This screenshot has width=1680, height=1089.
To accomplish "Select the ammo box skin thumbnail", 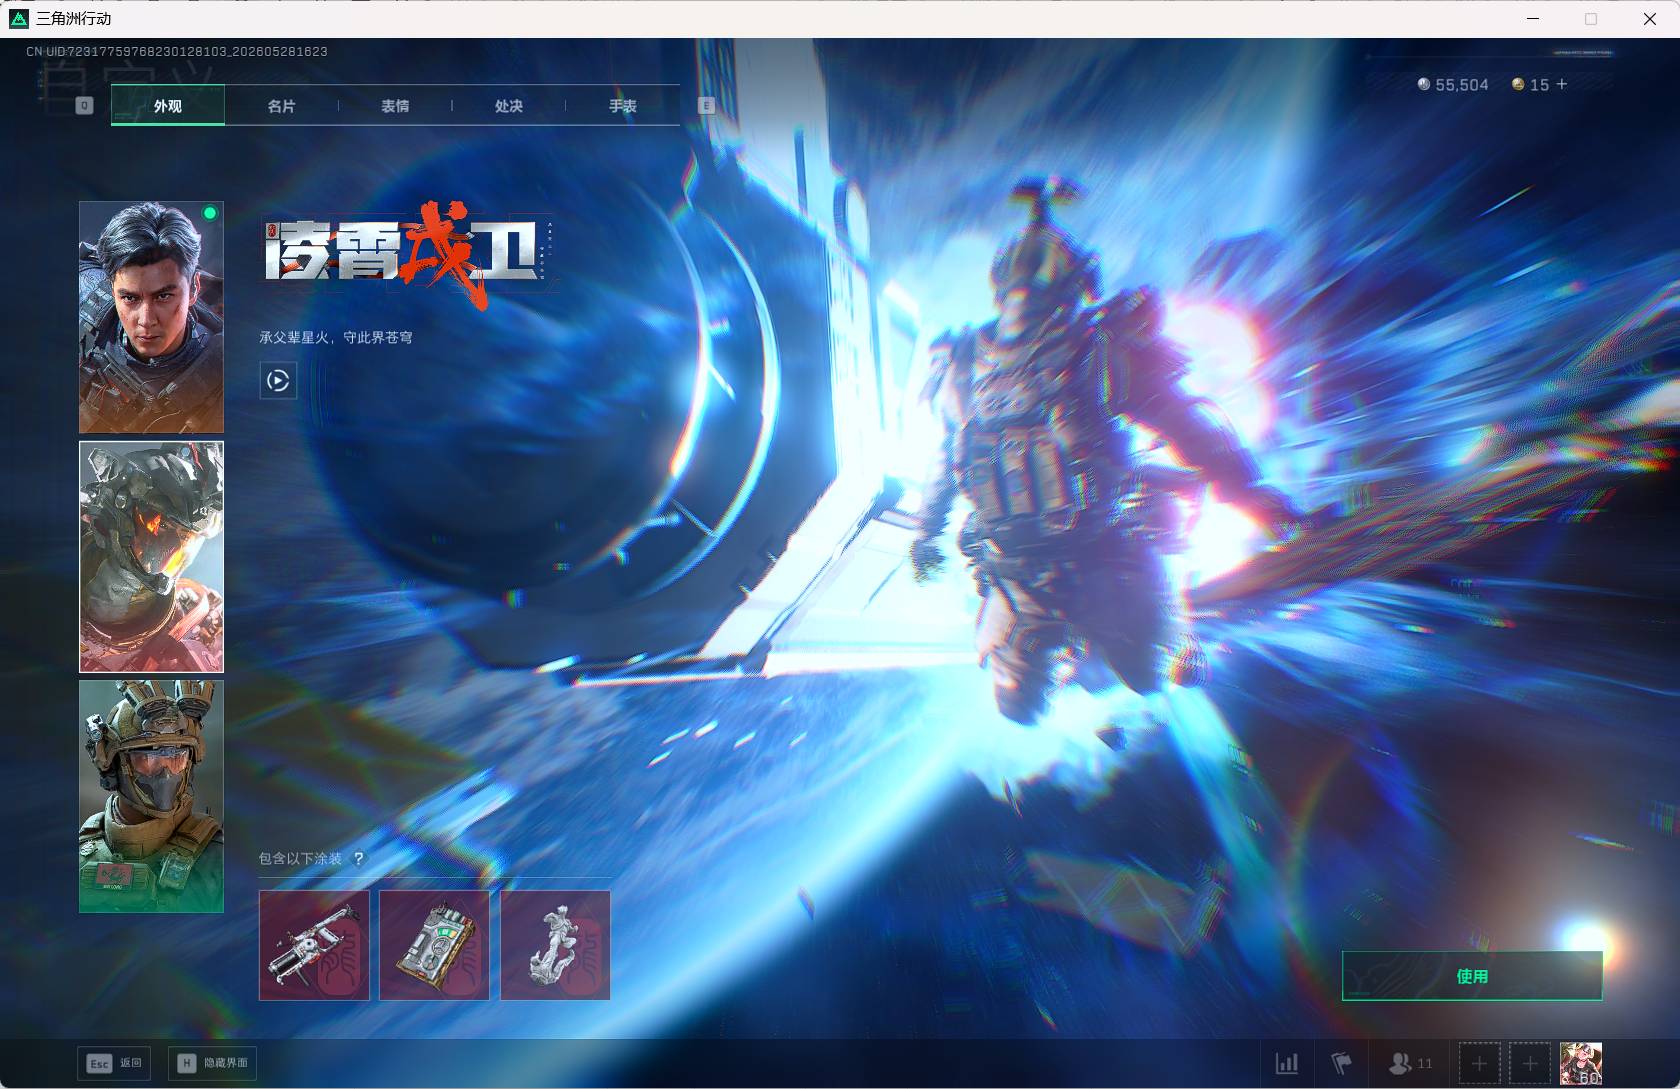I will click(434, 945).
